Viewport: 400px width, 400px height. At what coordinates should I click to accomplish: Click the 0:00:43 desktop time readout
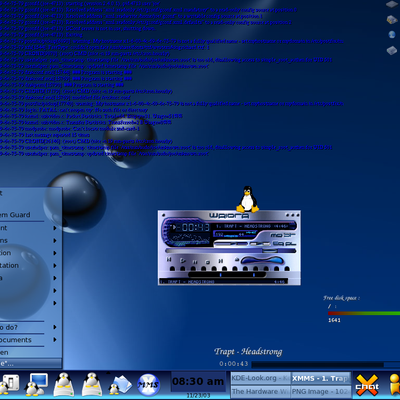click(234, 364)
